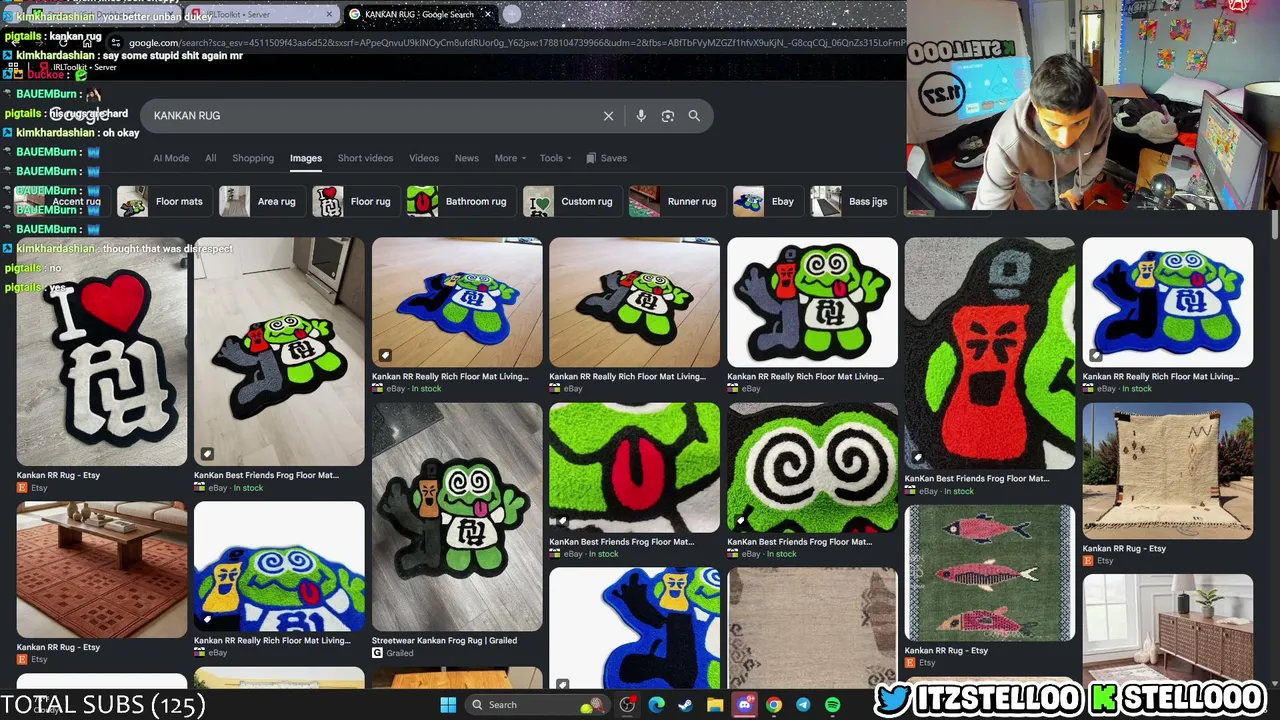
Task: Open the red-faced character rug close-up image
Action: click(x=990, y=354)
